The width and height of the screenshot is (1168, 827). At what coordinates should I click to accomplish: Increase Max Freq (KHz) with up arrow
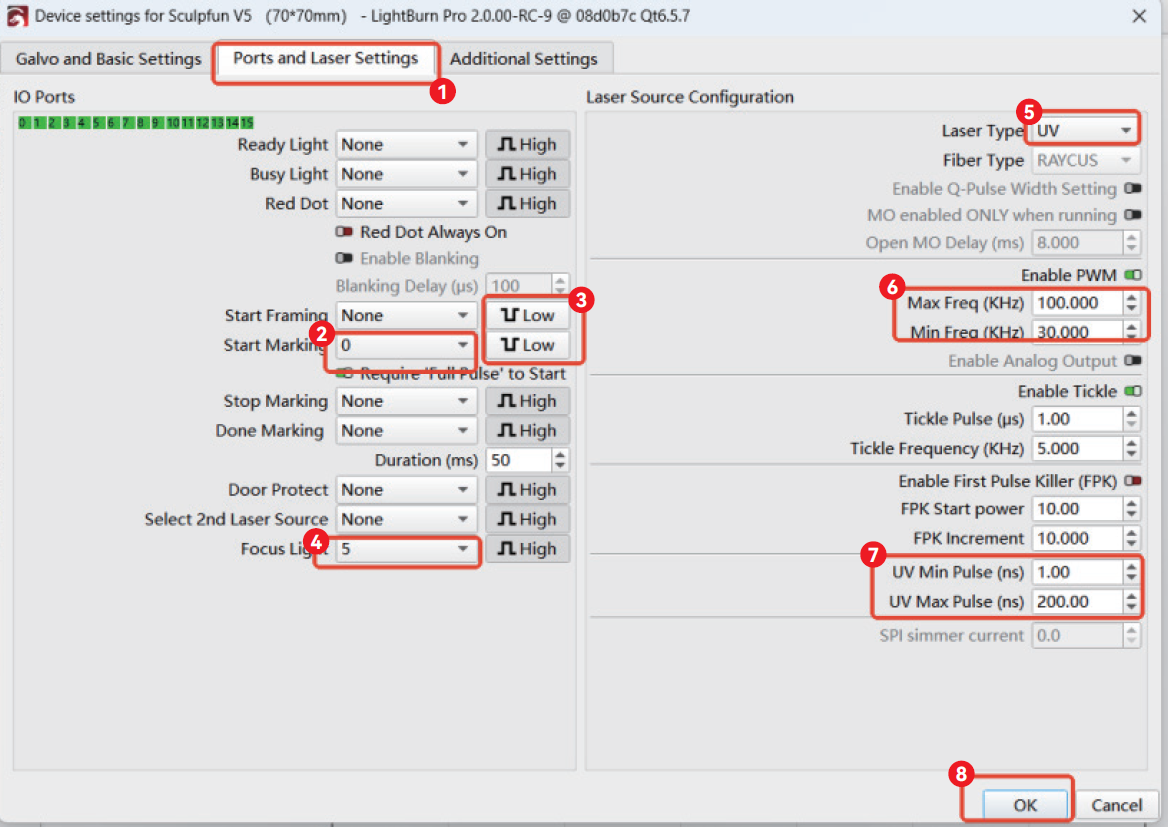point(1131,297)
